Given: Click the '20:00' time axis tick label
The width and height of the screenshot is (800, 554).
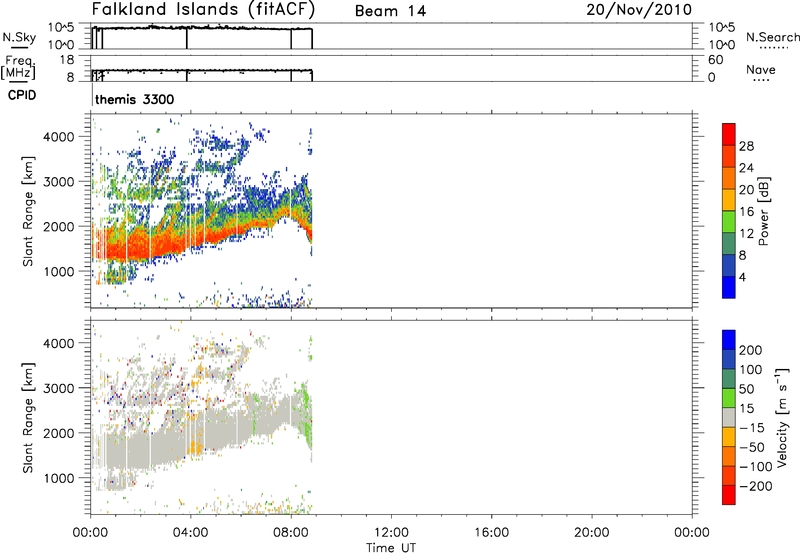Looking at the screenshot, I should (x=592, y=533).
